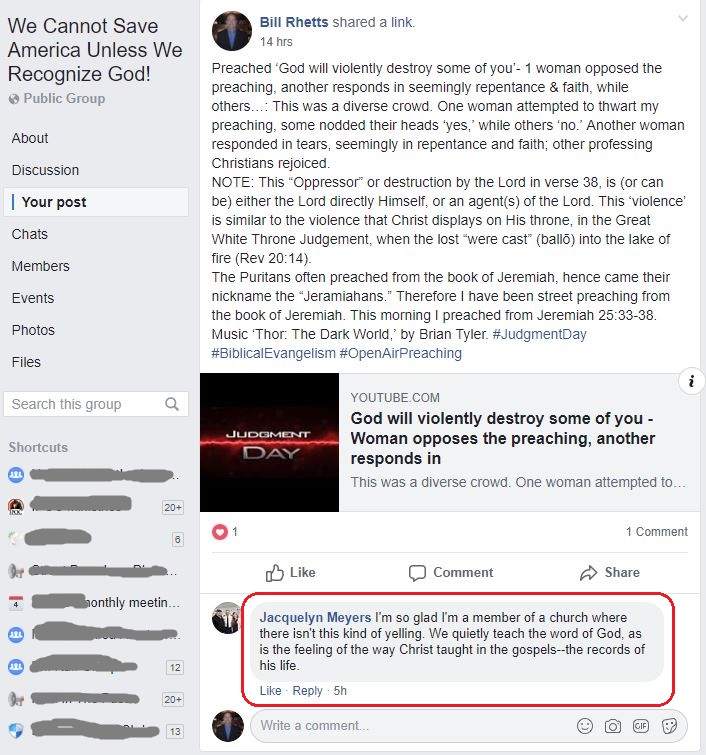Click the heart reaction icon under the post
This screenshot has width=706, height=755.
[220, 532]
